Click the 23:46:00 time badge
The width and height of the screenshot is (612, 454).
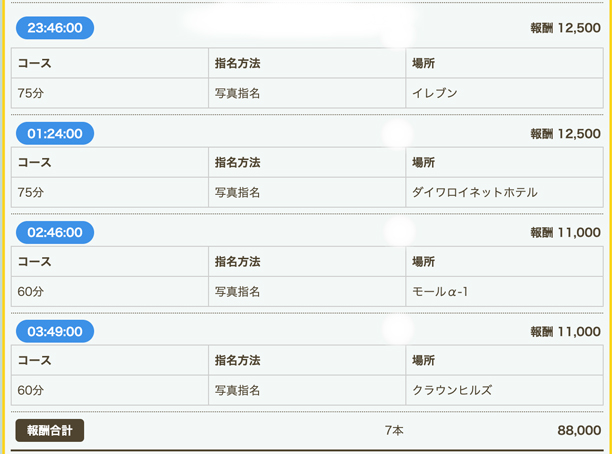pyautogui.click(x=55, y=28)
